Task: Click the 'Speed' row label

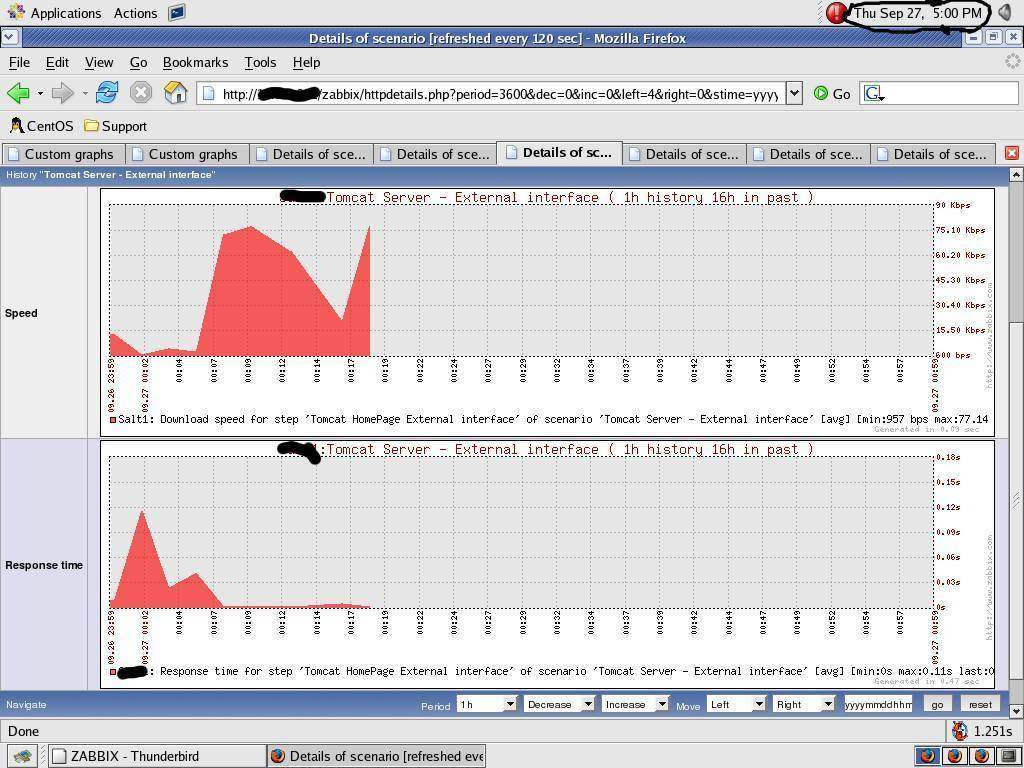Action: pos(21,313)
